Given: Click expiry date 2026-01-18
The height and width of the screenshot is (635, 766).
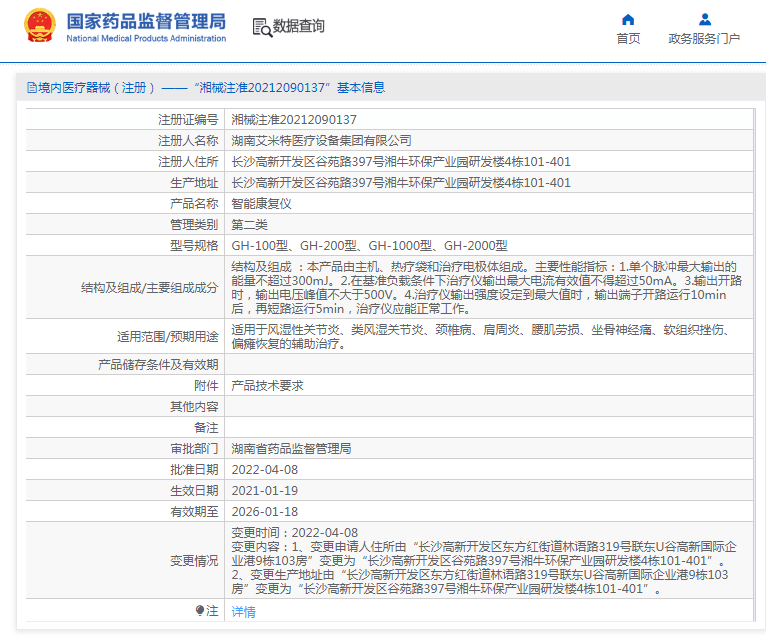Looking at the screenshot, I should (264, 512).
